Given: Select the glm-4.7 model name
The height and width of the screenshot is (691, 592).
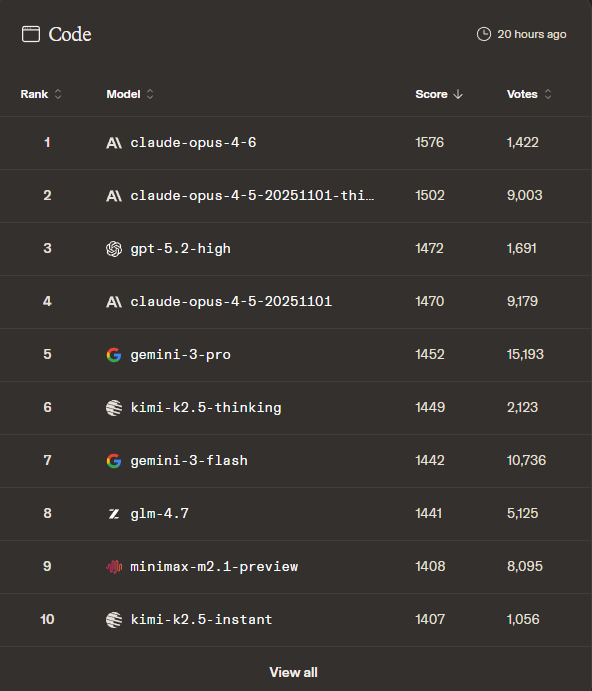Looking at the screenshot, I should [x=160, y=514].
